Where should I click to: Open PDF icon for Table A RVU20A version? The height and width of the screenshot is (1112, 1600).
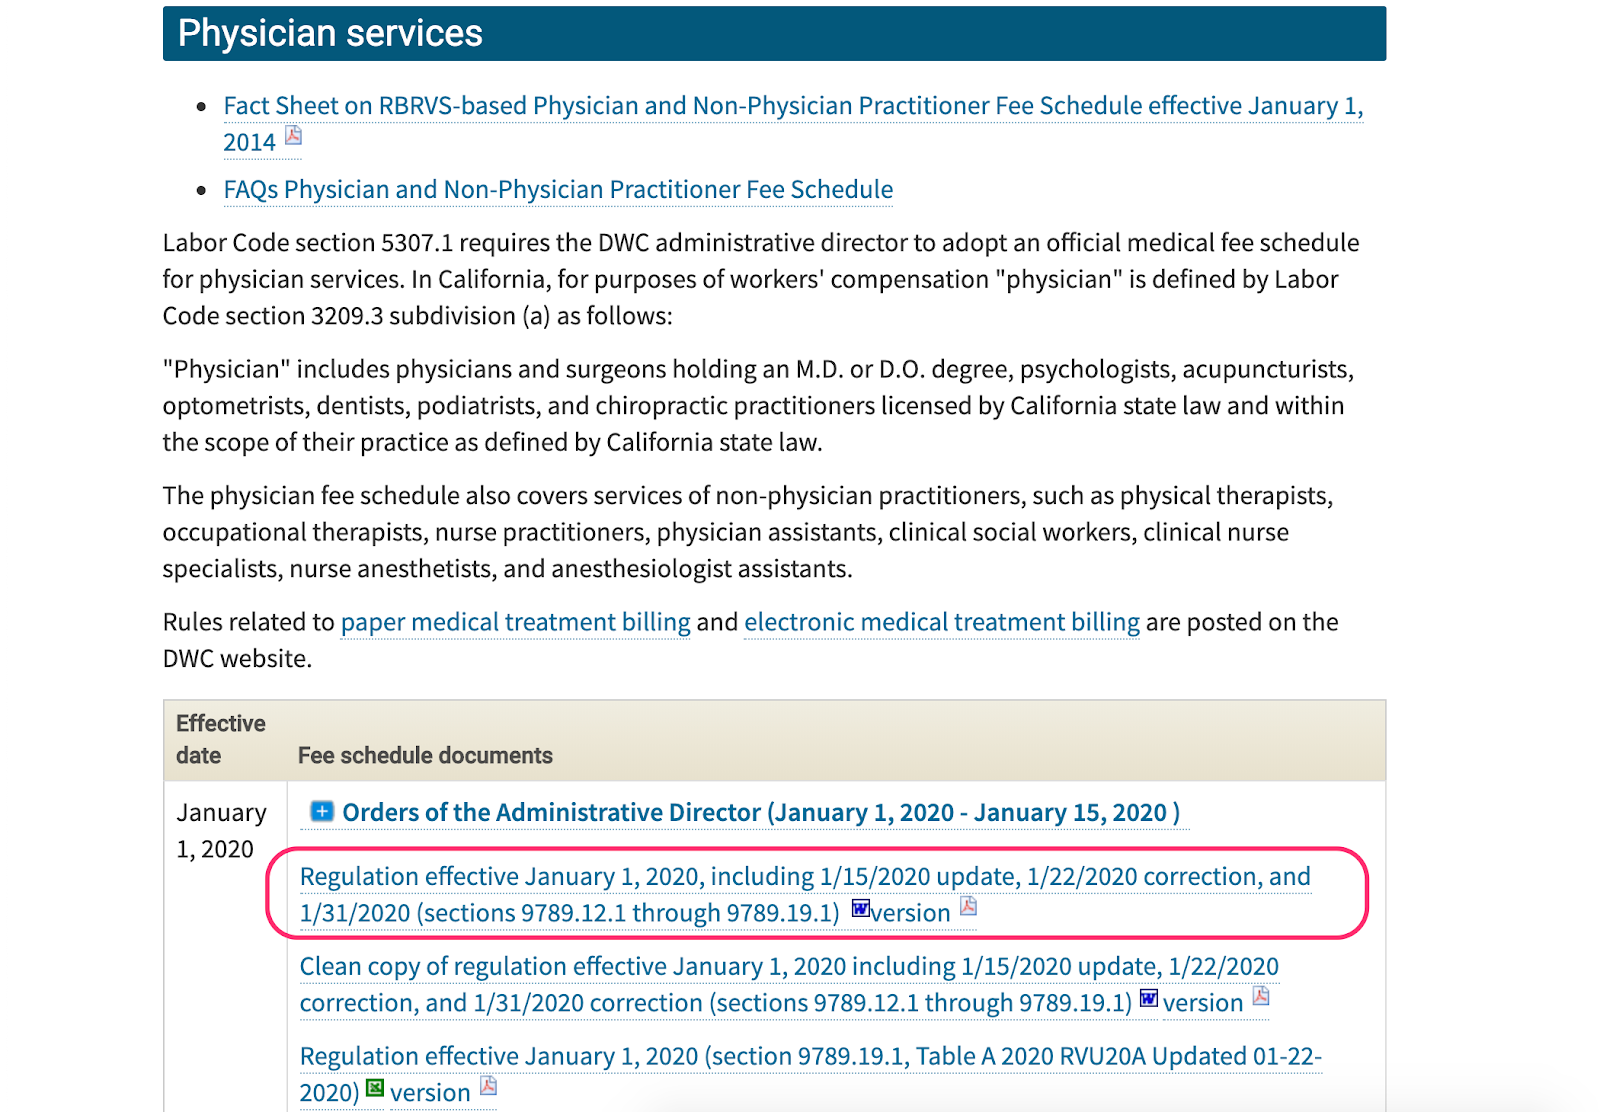[x=488, y=1086]
